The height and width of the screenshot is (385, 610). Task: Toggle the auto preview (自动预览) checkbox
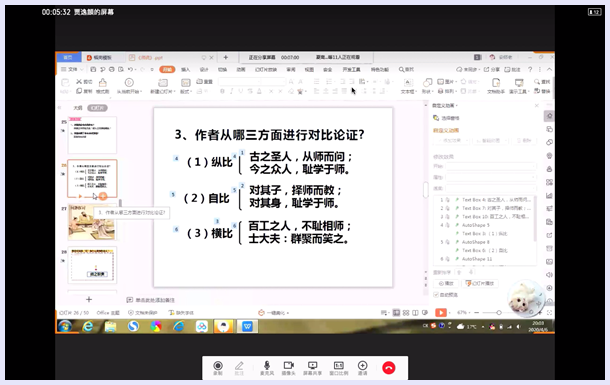click(436, 295)
